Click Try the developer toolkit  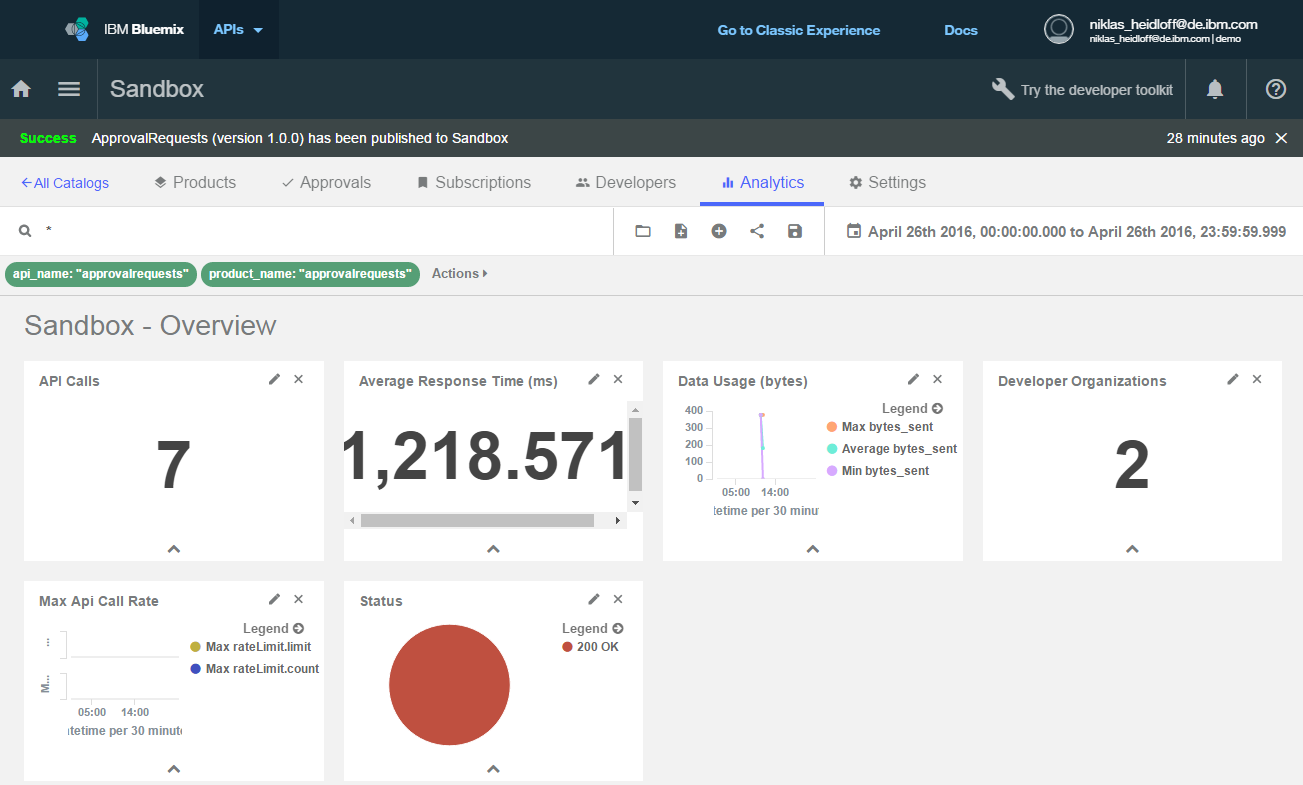tap(1097, 90)
